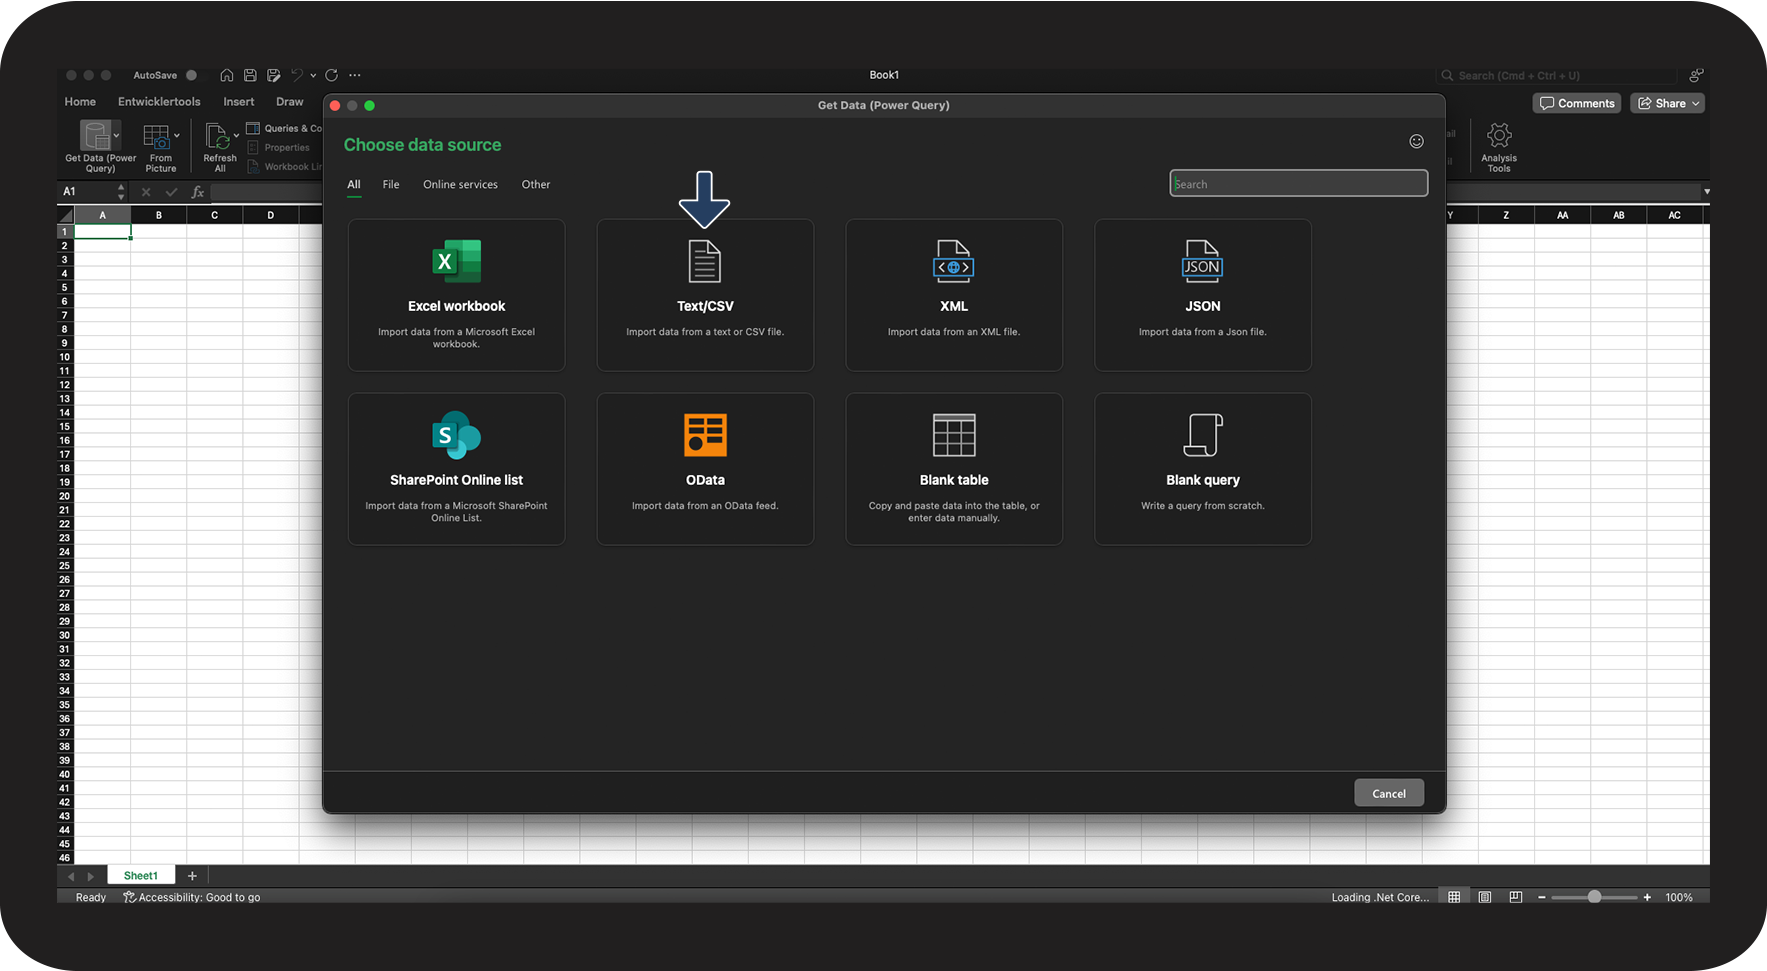1767x971 pixels.
Task: Cancel the Get Data dialog
Action: [1388, 793]
